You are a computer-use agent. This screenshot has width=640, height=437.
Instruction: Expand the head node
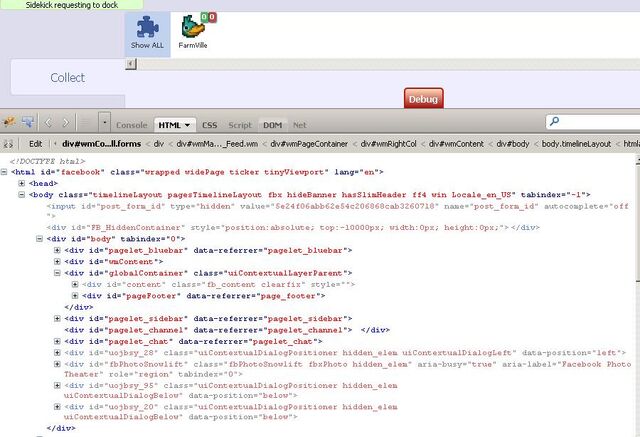pyautogui.click(x=22, y=183)
